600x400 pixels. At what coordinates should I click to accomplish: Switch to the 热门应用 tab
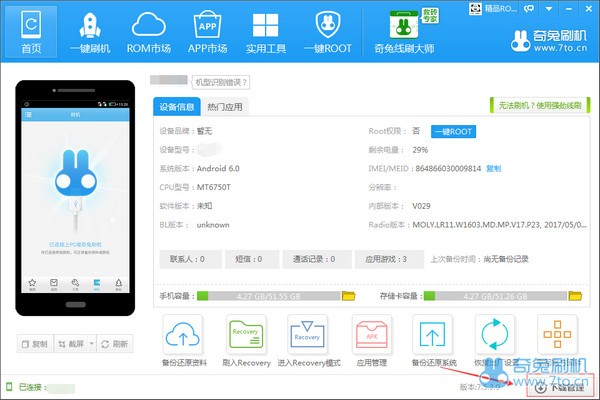(x=226, y=107)
